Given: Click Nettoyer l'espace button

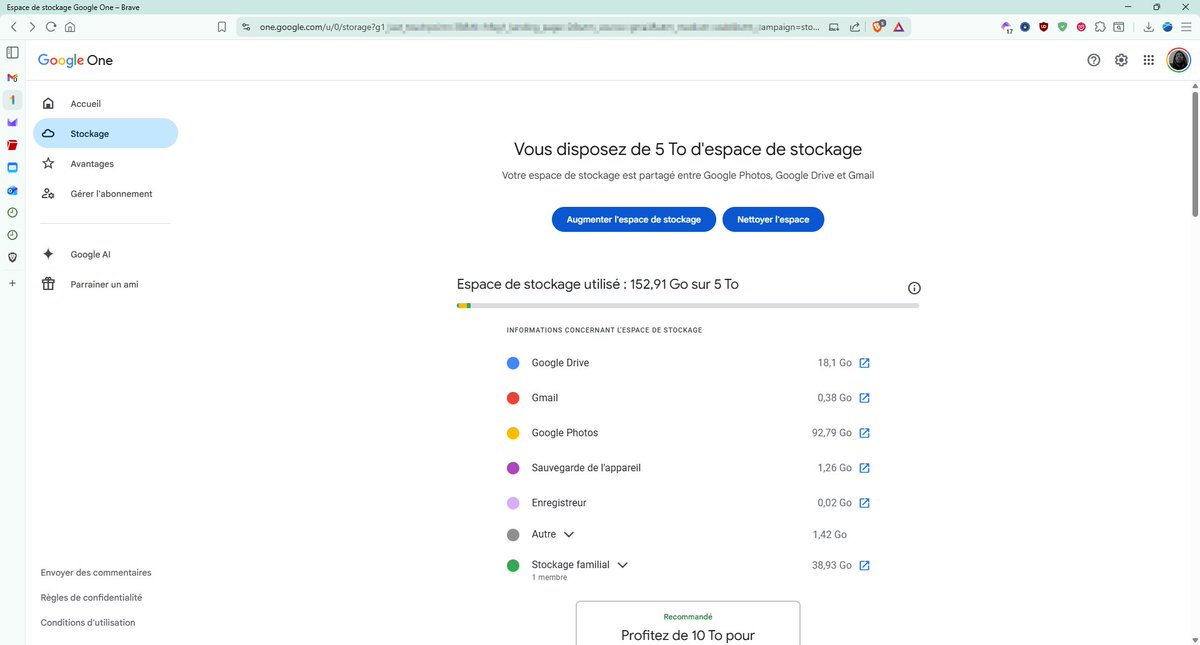Looking at the screenshot, I should (773, 219).
